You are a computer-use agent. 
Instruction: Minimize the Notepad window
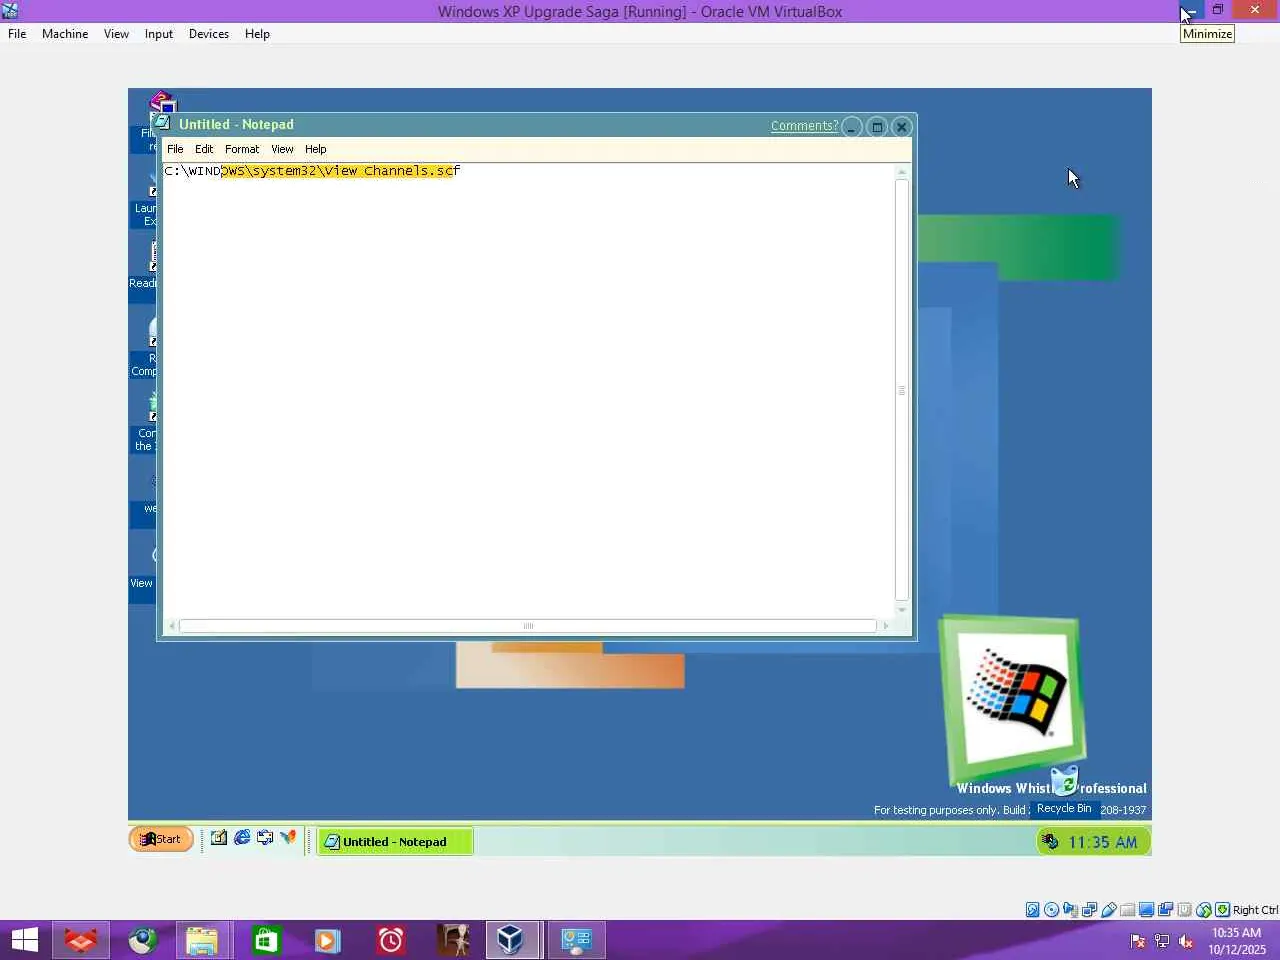pyautogui.click(x=852, y=127)
